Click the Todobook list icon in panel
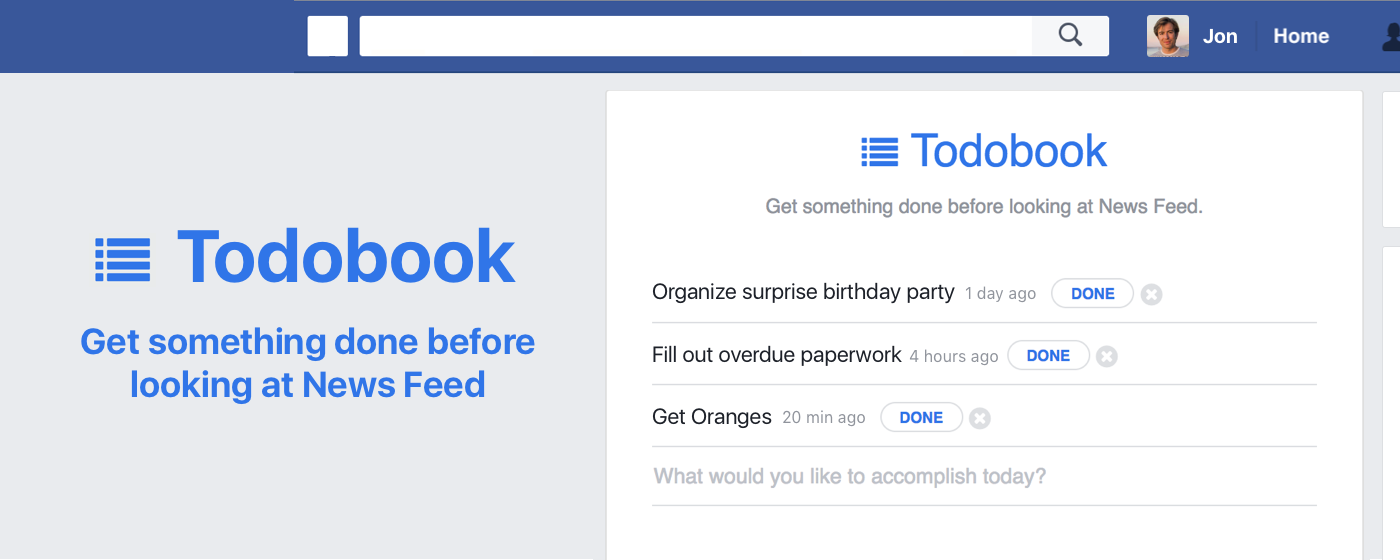Viewport: 1400px width, 560px height. 880,152
